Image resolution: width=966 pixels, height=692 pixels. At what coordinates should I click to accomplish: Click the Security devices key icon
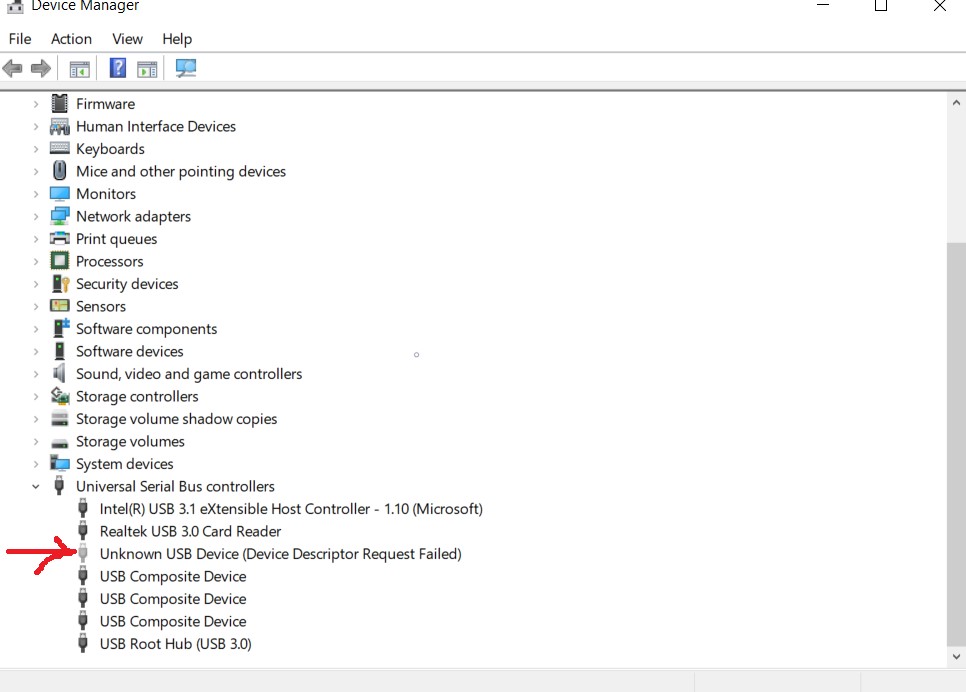click(x=60, y=283)
